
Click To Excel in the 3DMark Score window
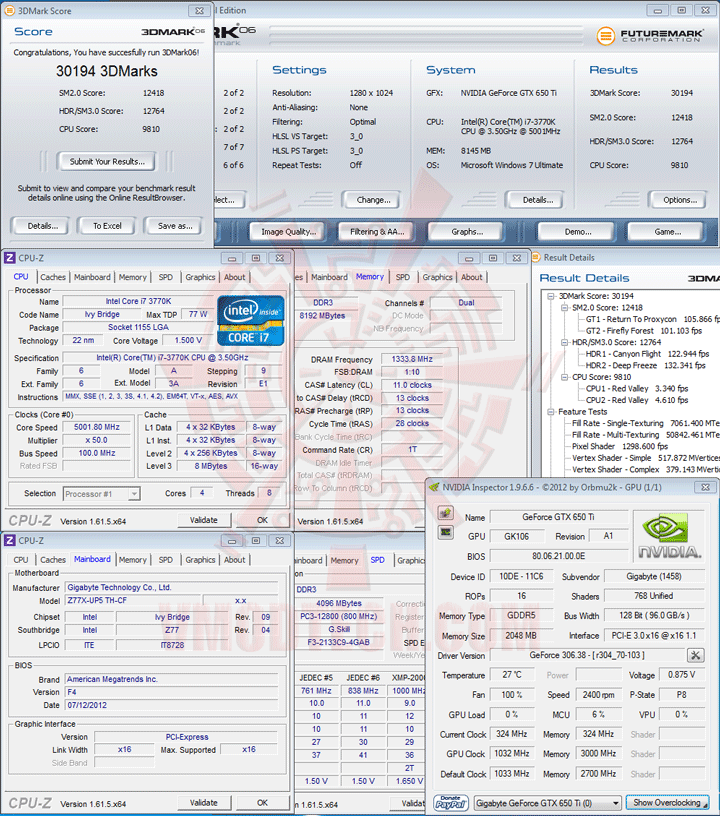point(107,226)
